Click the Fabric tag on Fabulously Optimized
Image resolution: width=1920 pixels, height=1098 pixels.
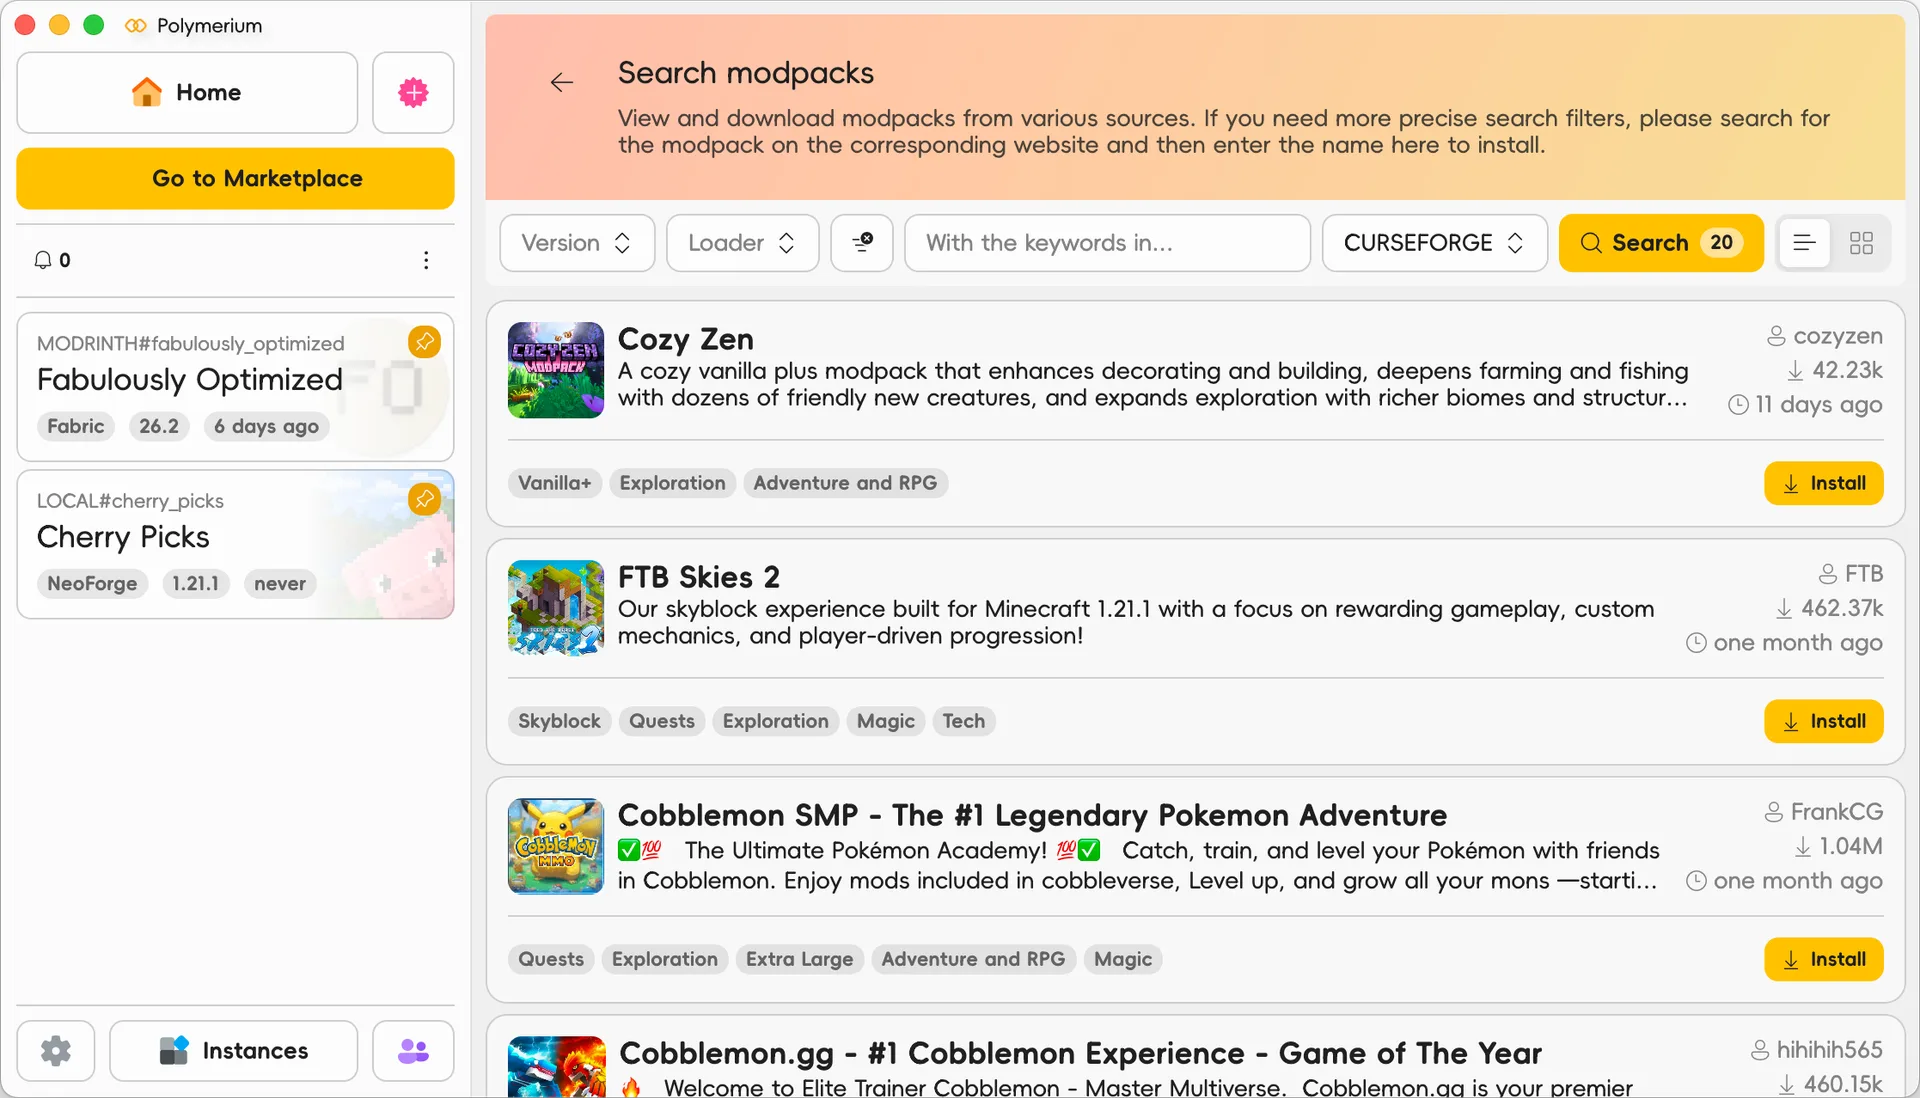[76, 426]
